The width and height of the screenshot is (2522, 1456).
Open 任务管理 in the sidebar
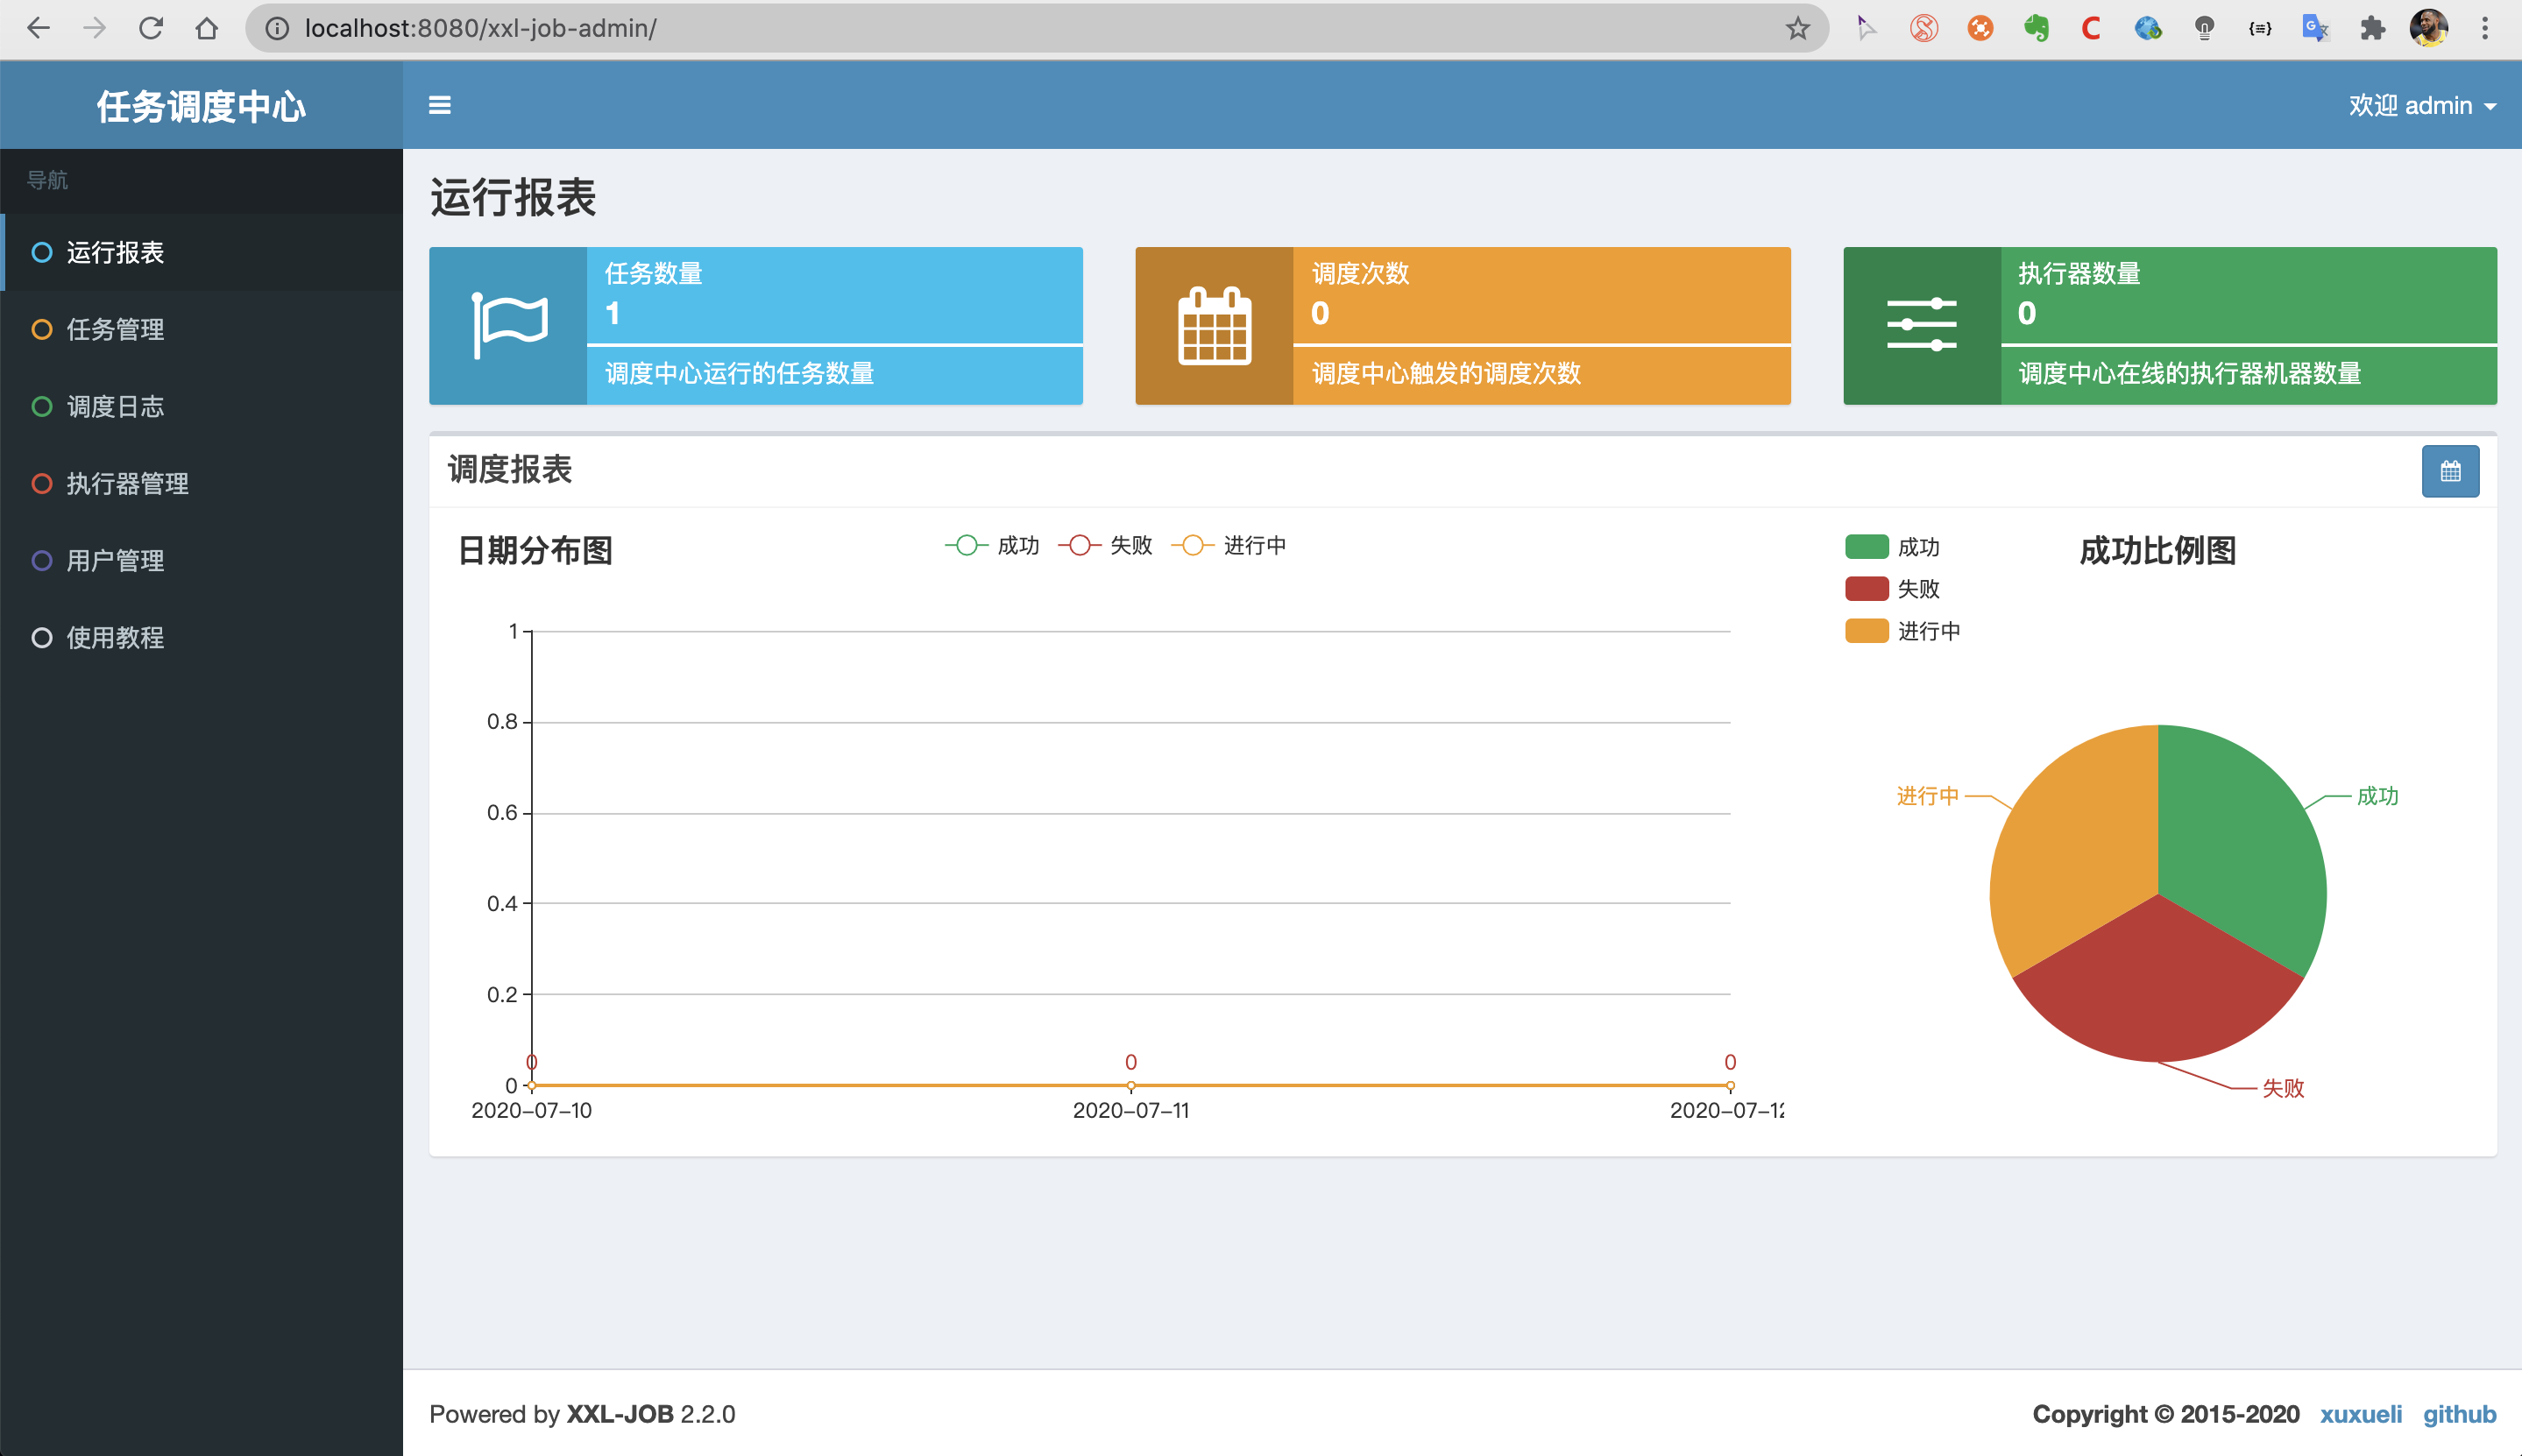(201, 329)
